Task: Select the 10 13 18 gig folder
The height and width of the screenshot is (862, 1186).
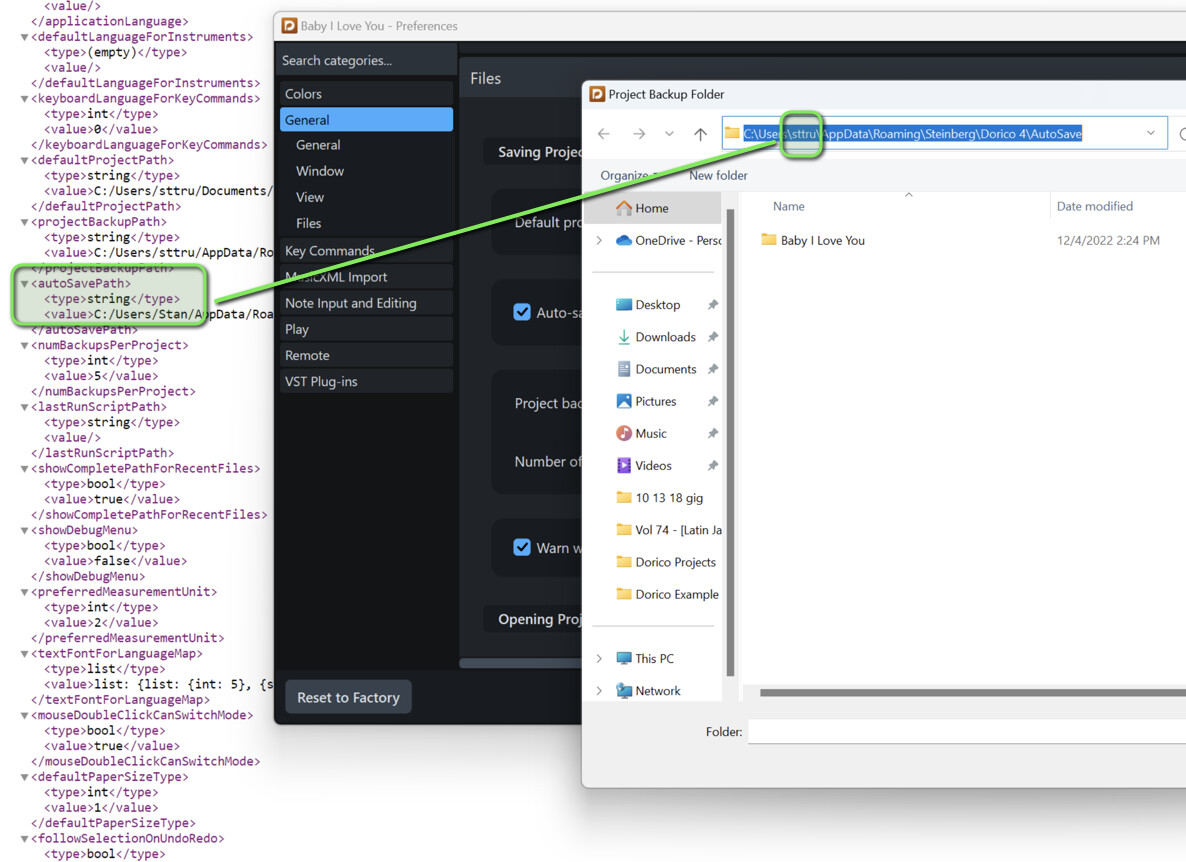Action: [660, 498]
